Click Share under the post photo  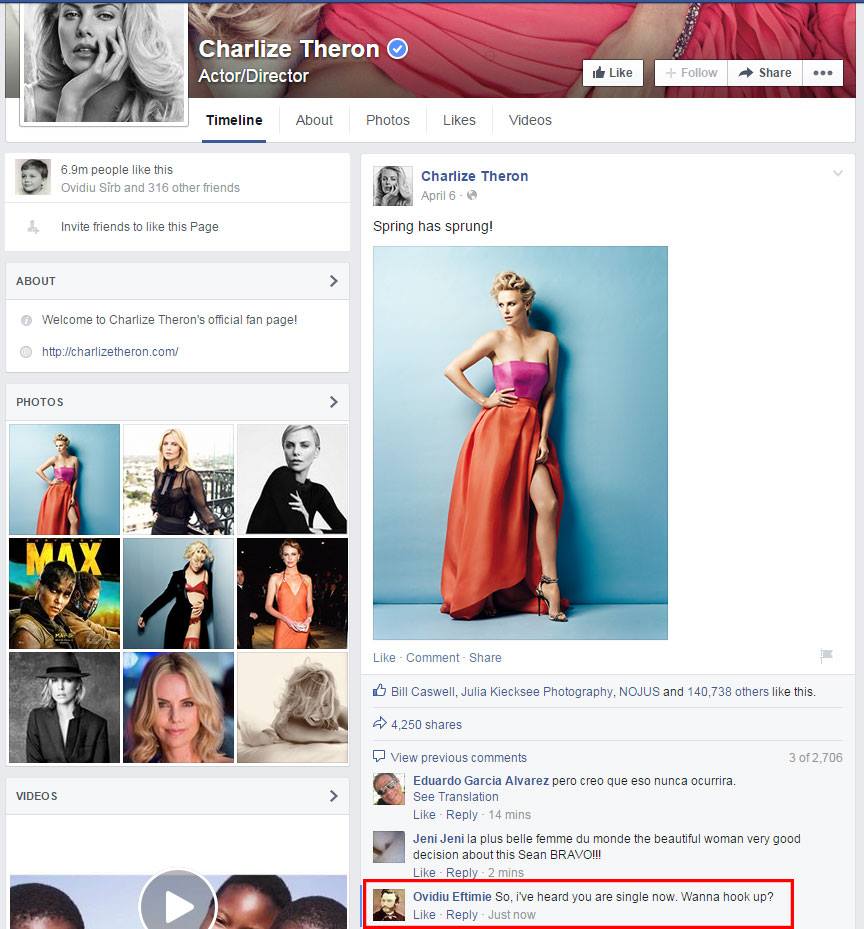coord(485,658)
